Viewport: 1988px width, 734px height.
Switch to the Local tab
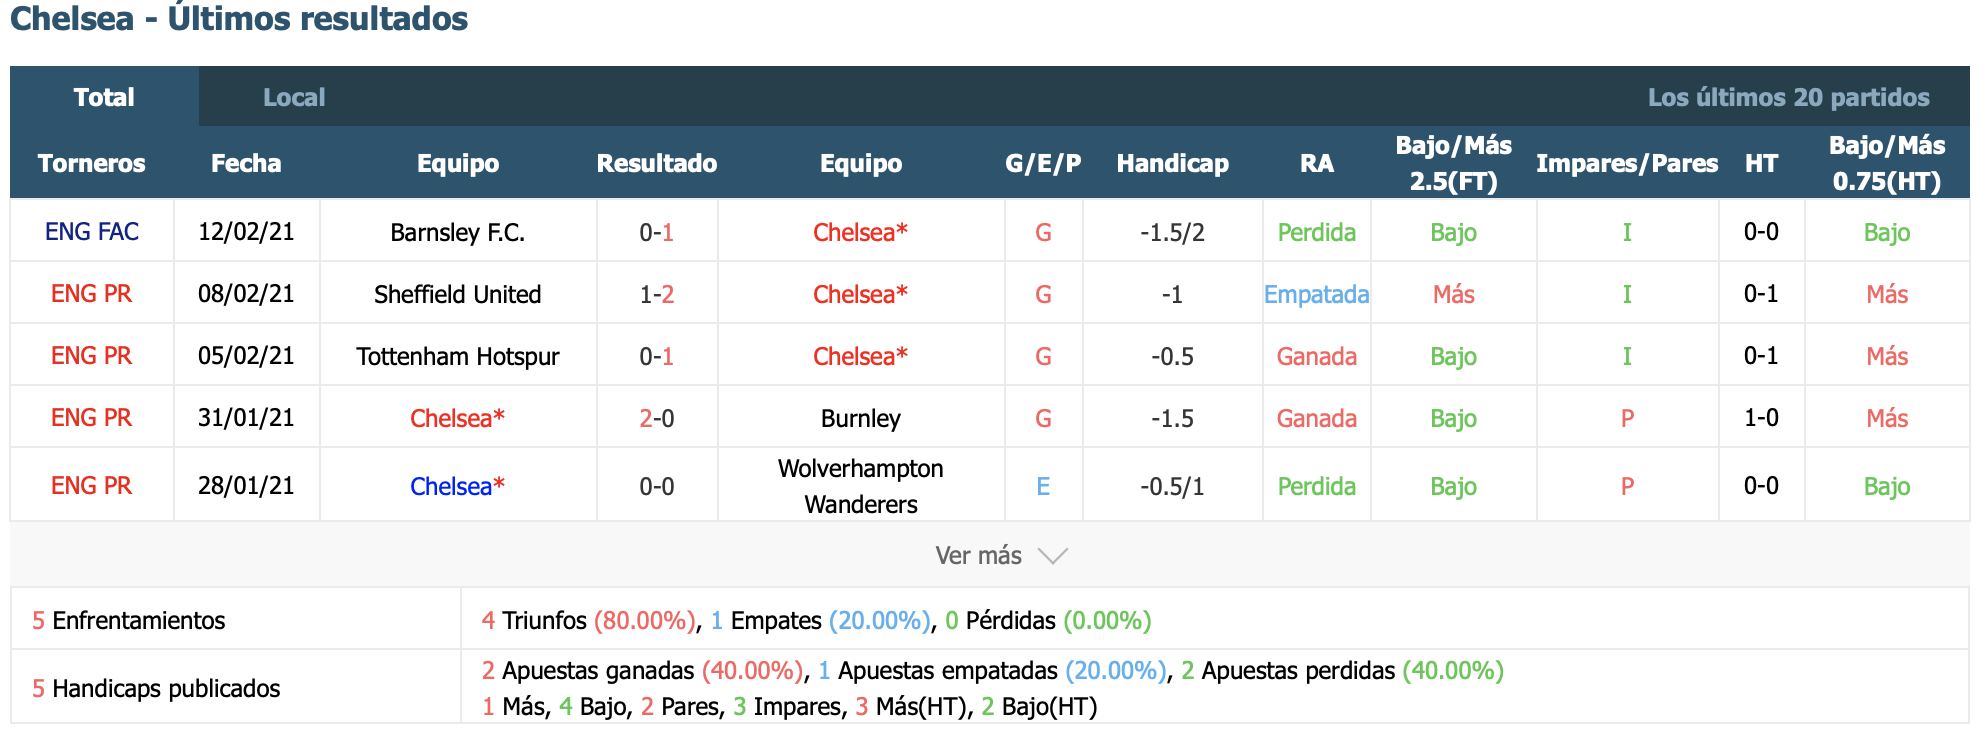coord(294,97)
